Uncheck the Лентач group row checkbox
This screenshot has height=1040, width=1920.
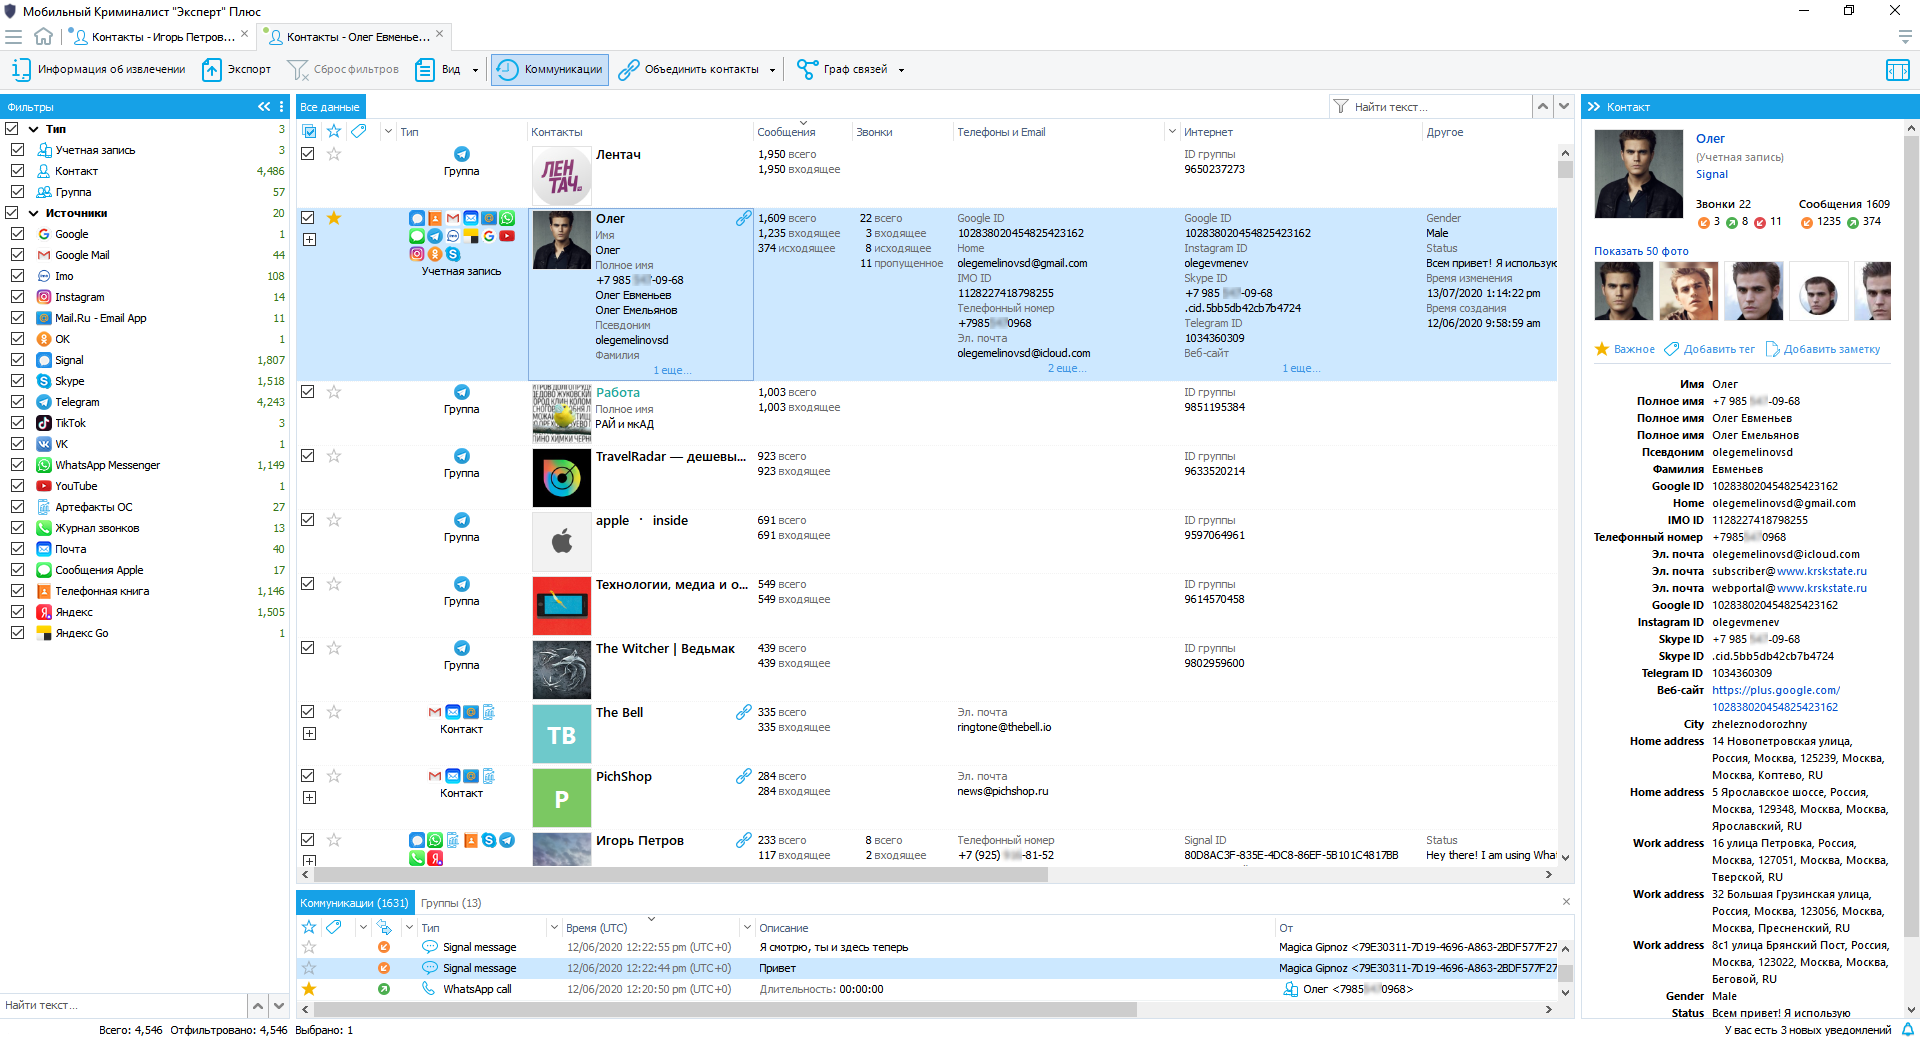click(308, 154)
